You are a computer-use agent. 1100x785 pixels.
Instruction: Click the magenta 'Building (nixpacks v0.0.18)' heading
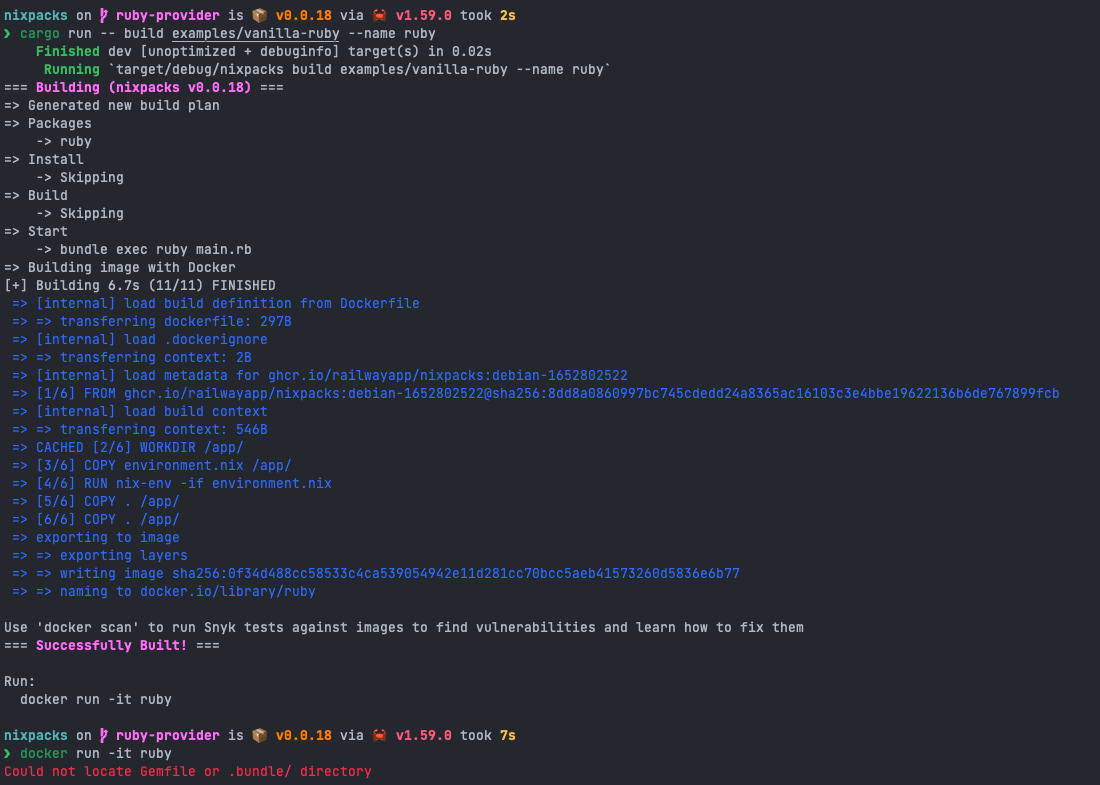tap(144, 88)
